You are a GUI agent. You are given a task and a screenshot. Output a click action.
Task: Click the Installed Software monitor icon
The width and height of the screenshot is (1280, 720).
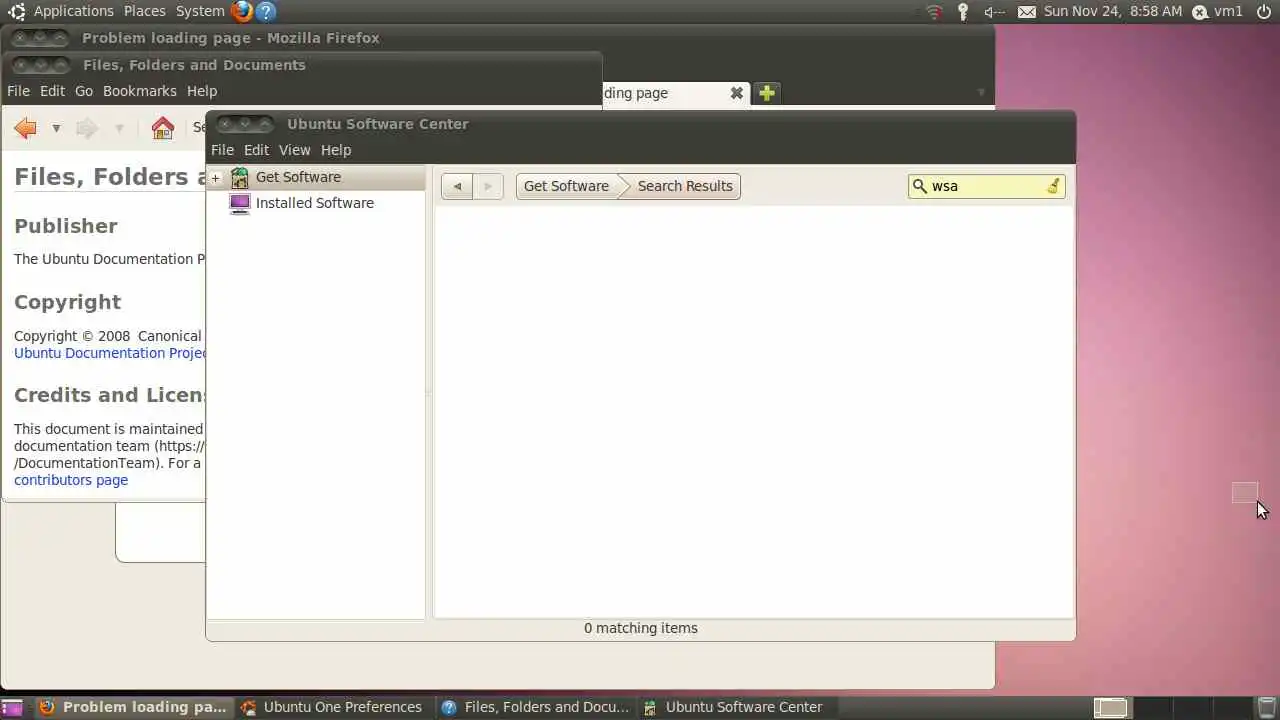(240, 203)
